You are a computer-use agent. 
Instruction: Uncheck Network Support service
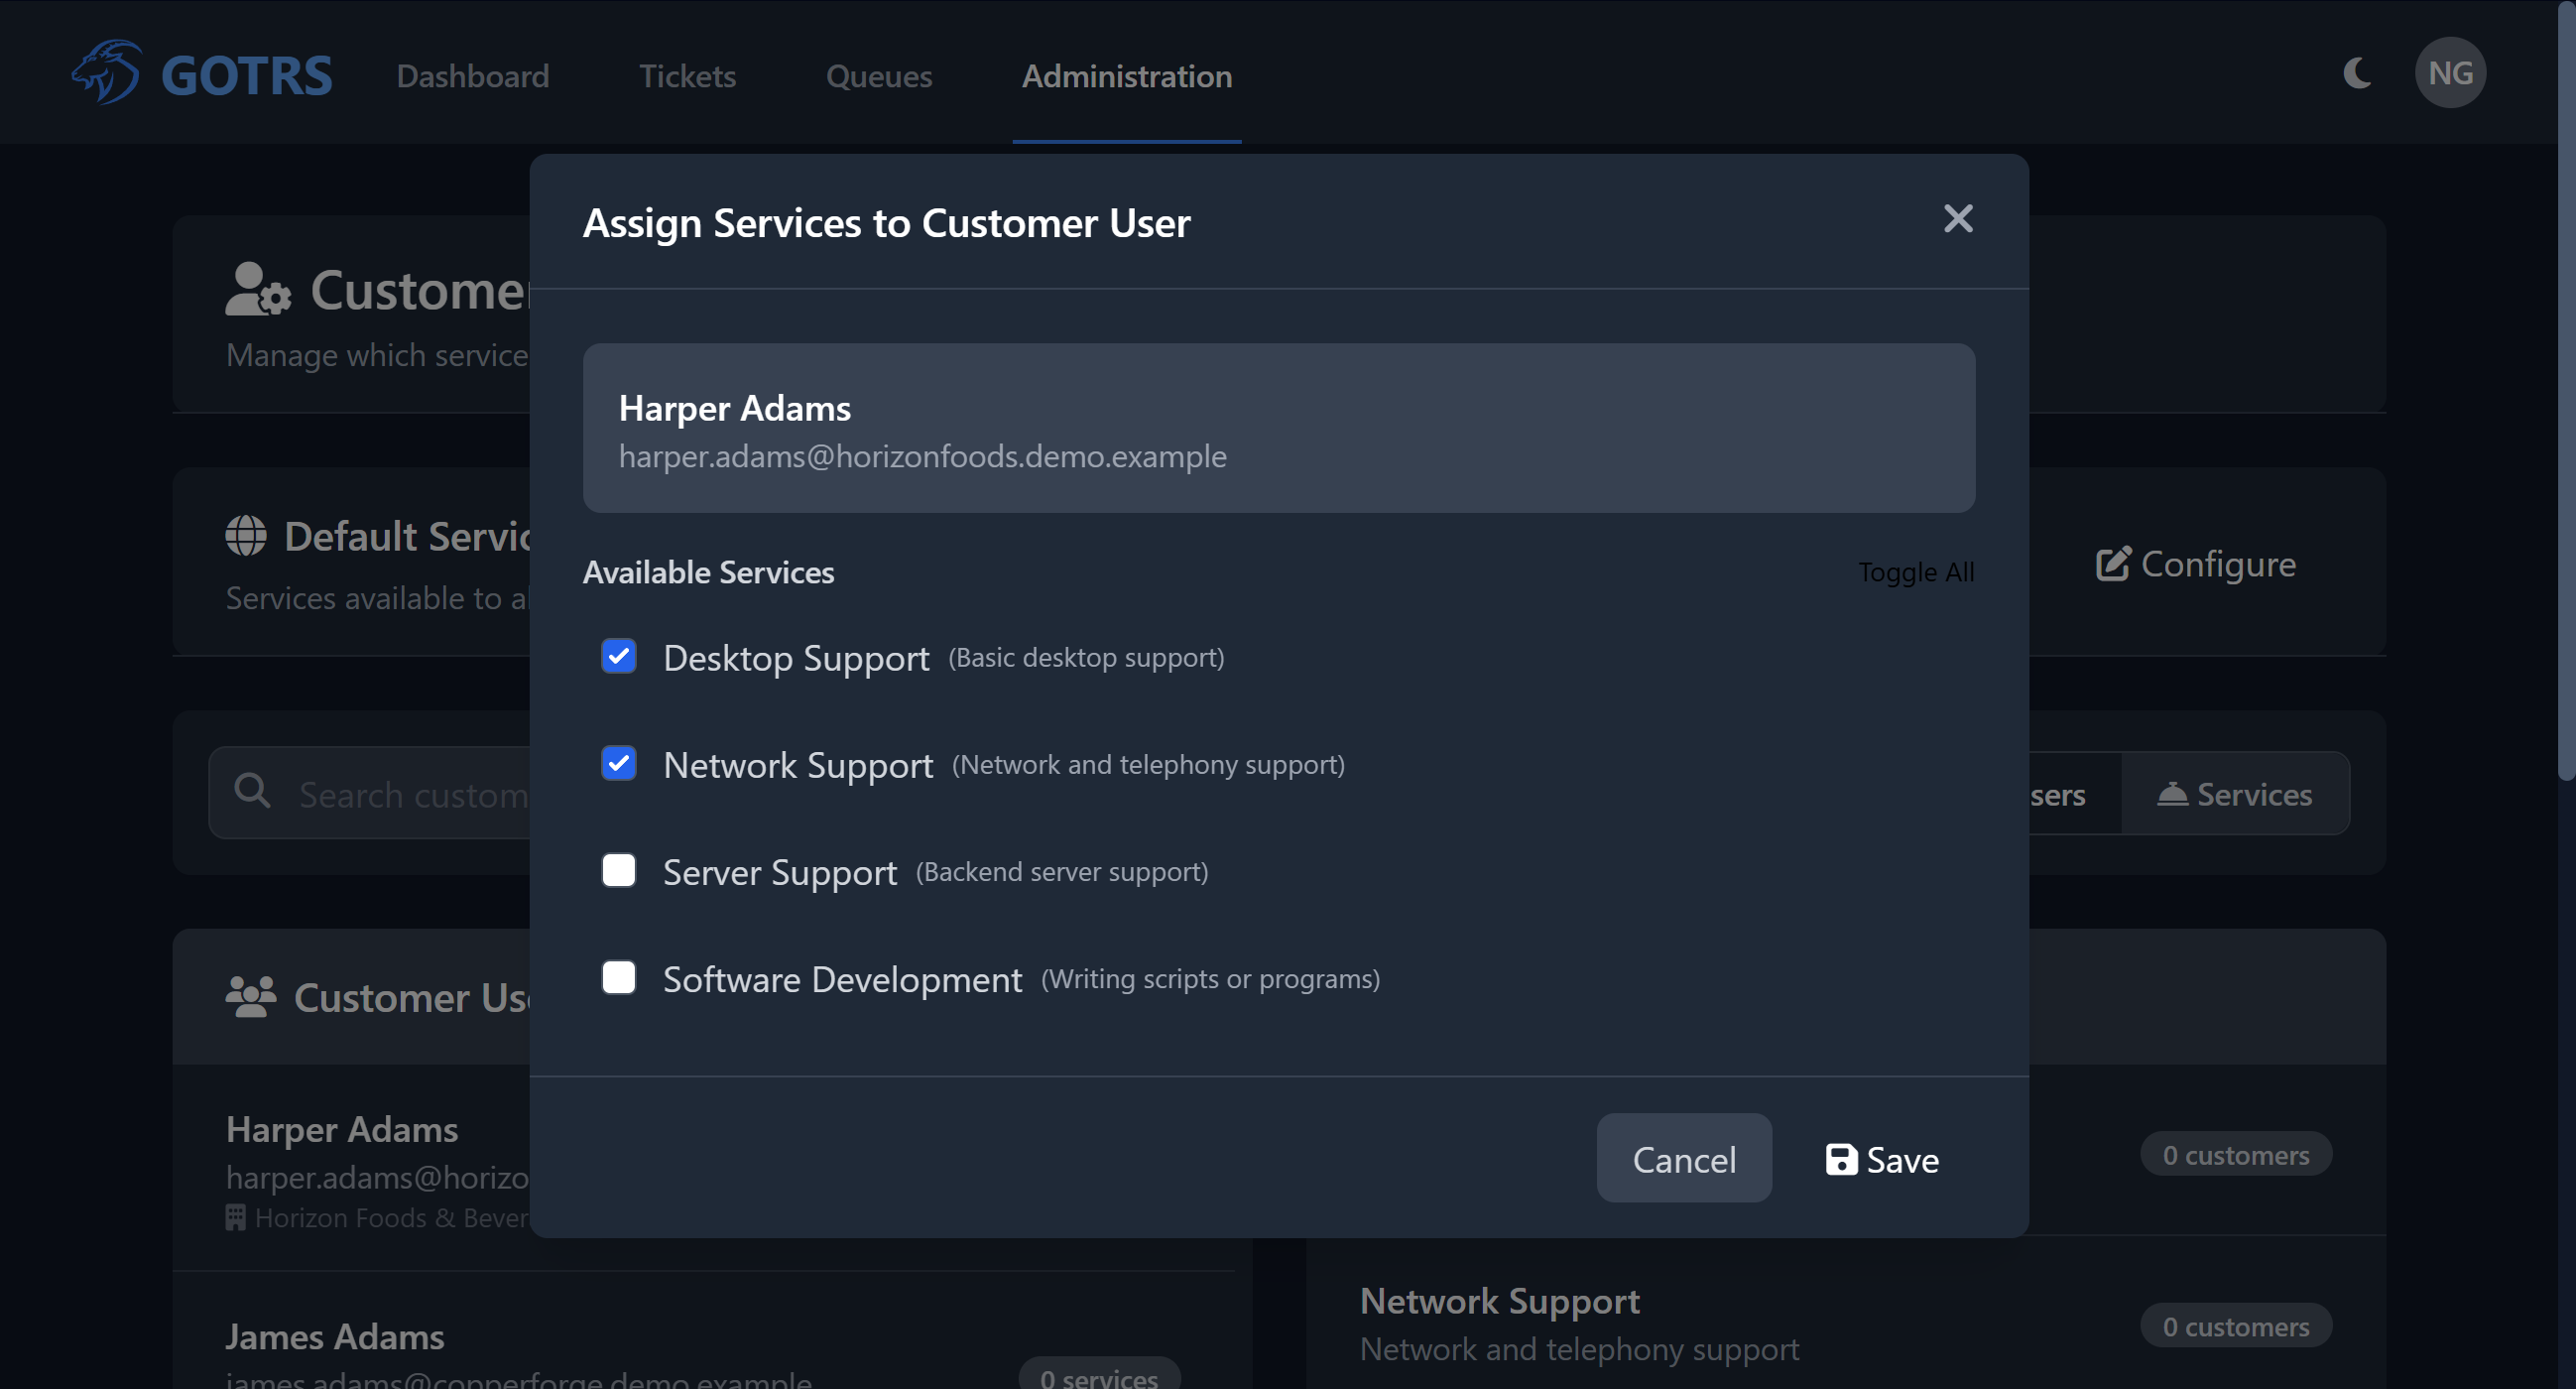619,763
